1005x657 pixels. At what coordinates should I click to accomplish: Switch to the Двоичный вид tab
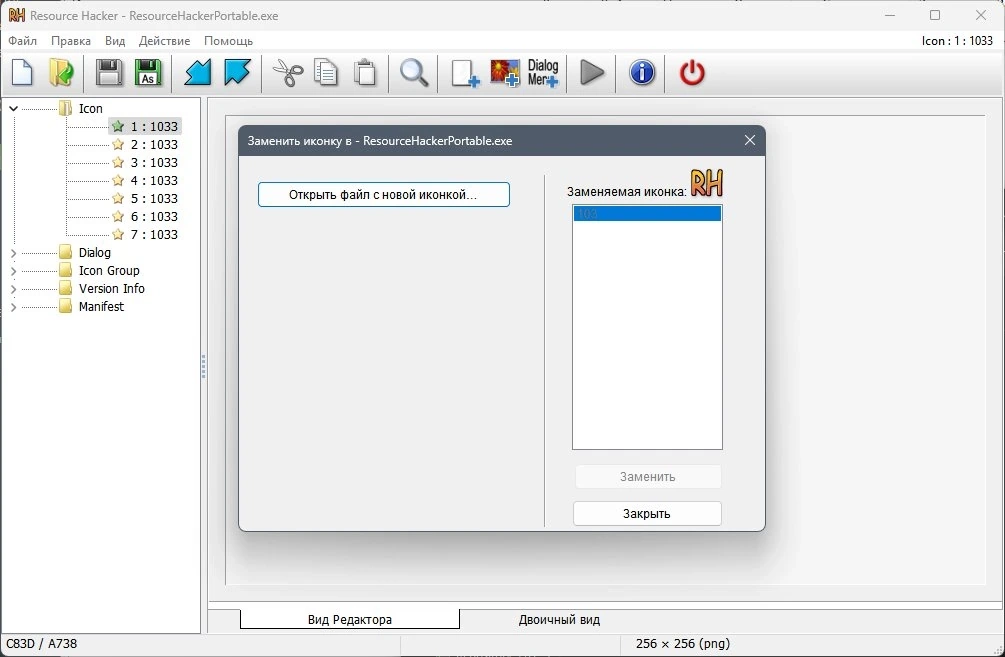pyautogui.click(x=559, y=619)
